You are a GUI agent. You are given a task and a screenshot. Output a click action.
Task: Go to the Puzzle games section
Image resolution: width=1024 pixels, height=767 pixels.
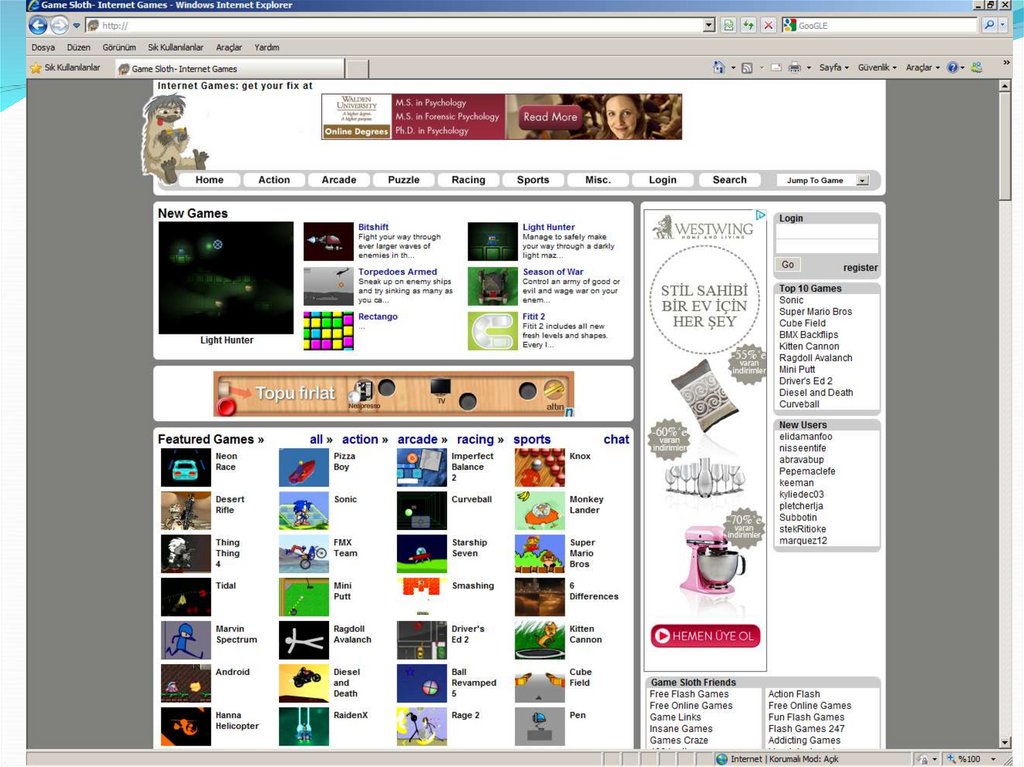(404, 180)
